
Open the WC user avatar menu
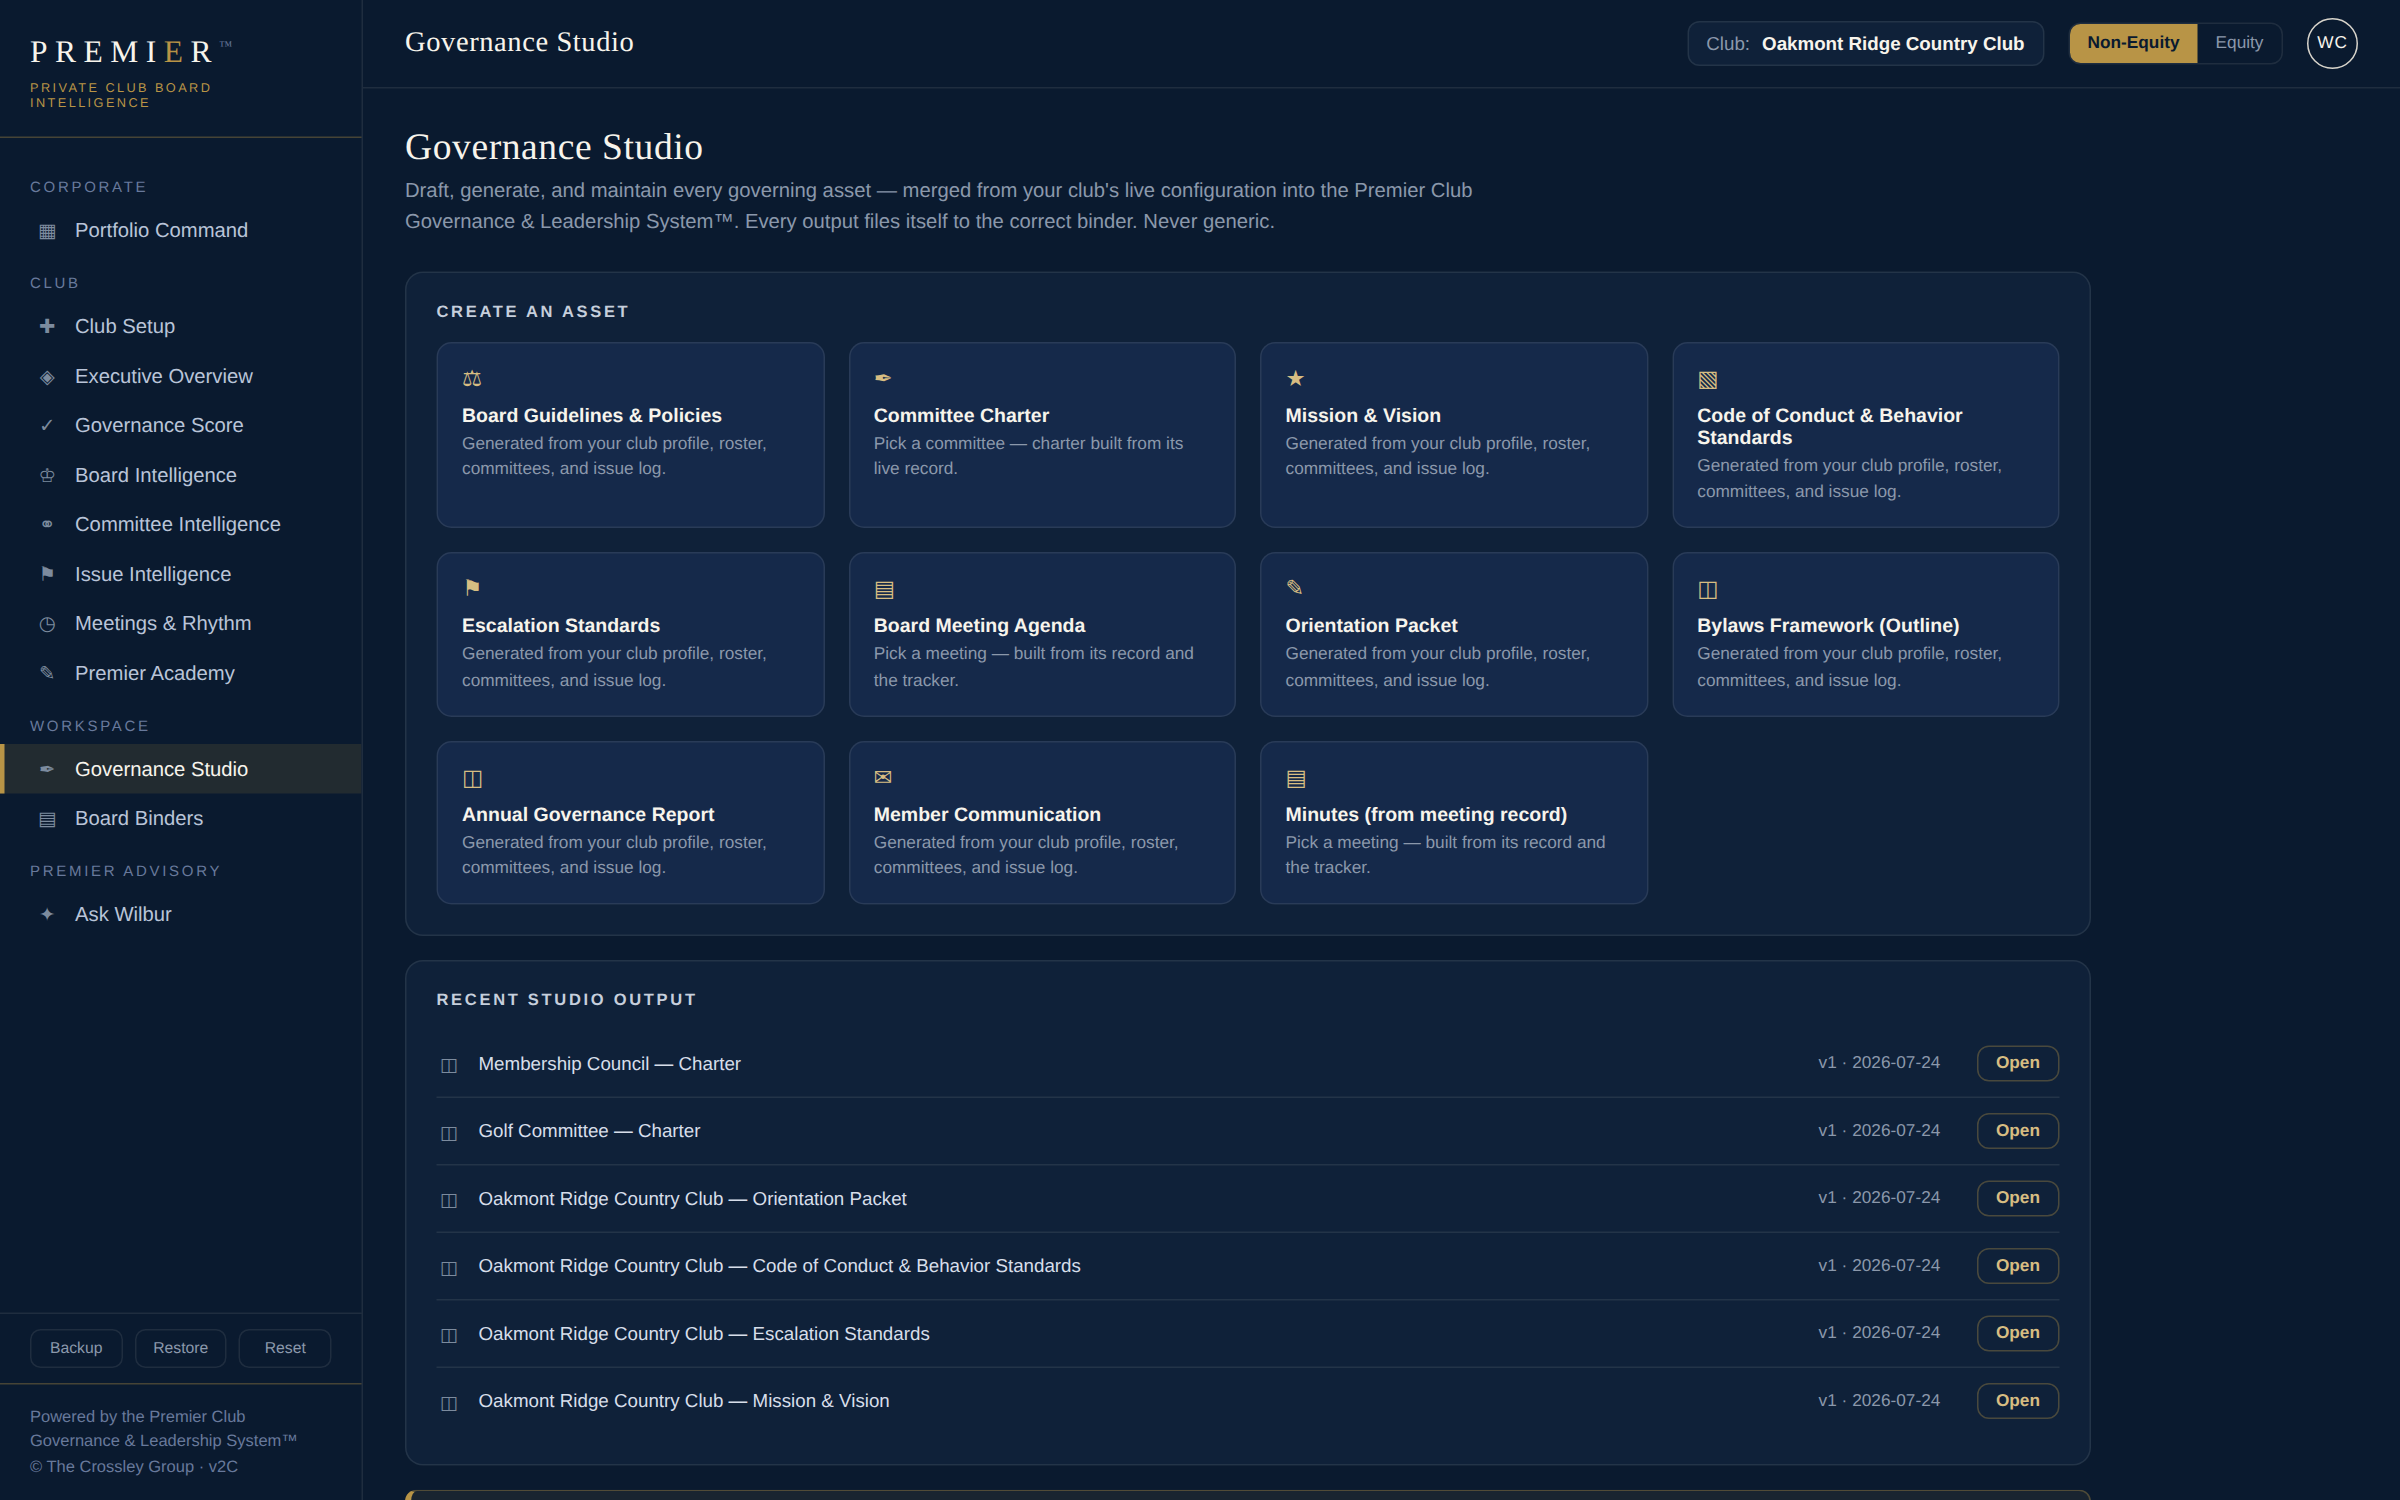(2331, 43)
